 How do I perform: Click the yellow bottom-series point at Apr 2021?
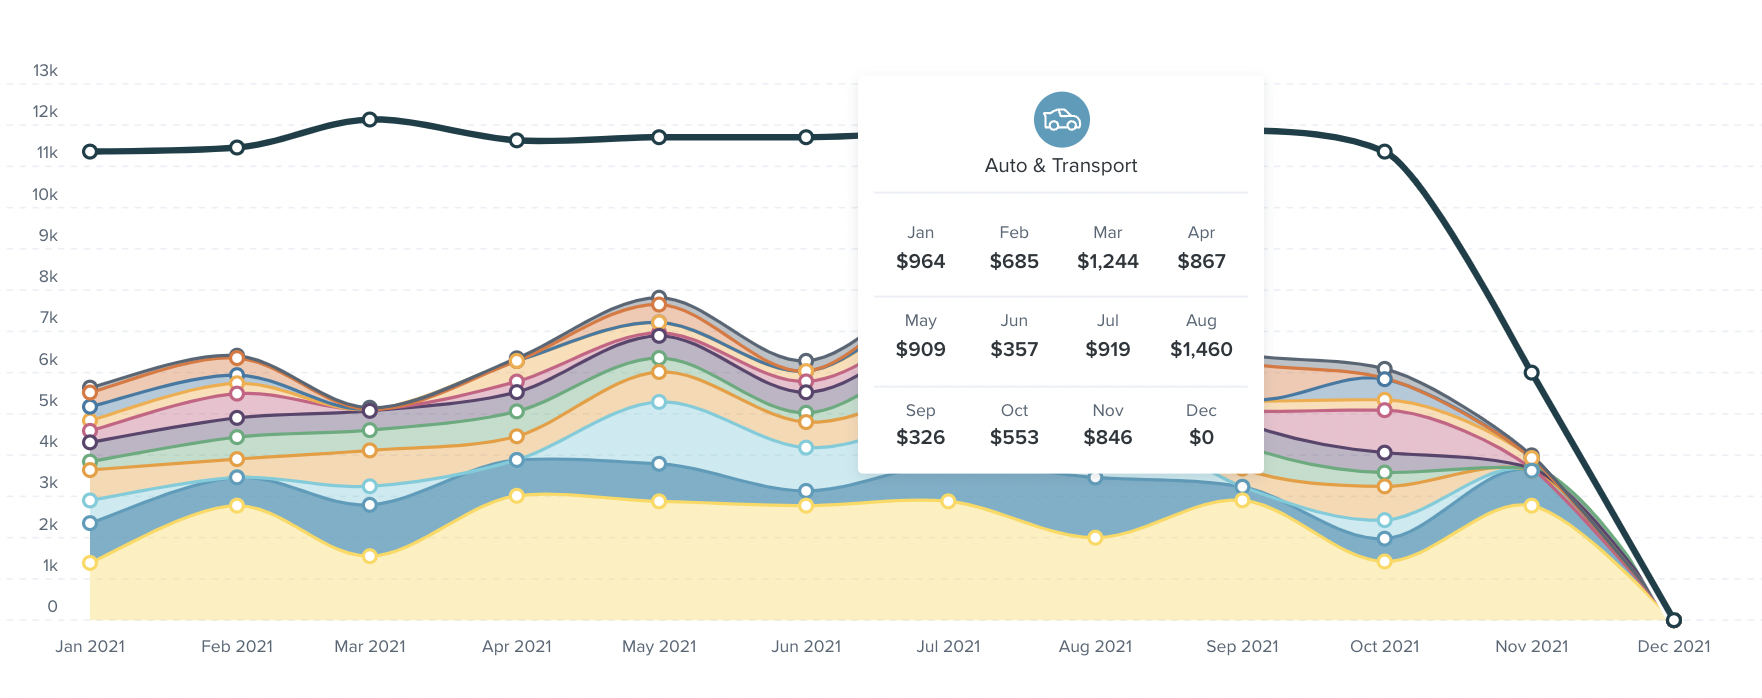pos(517,495)
